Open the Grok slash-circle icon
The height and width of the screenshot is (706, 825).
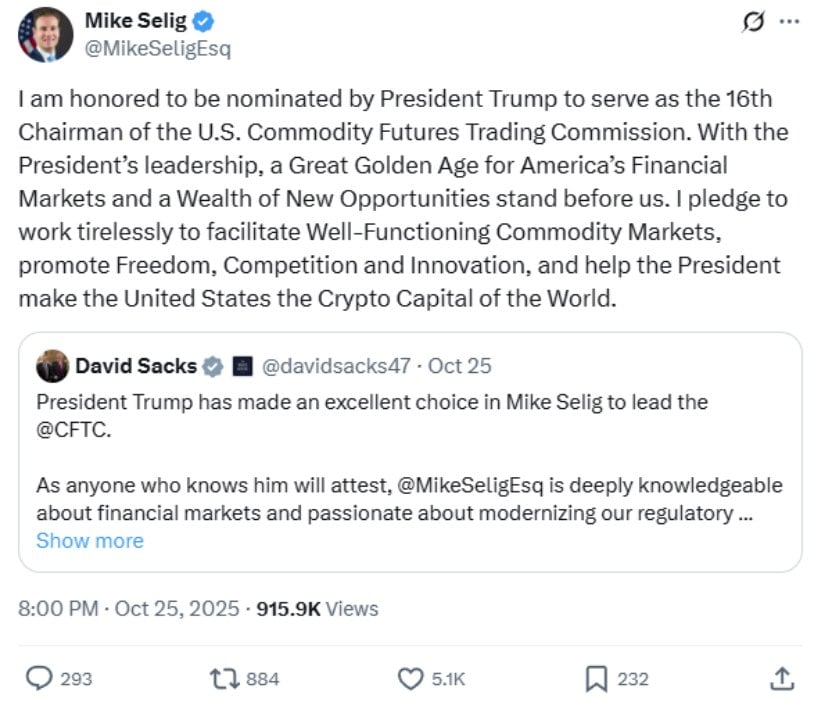752,23
